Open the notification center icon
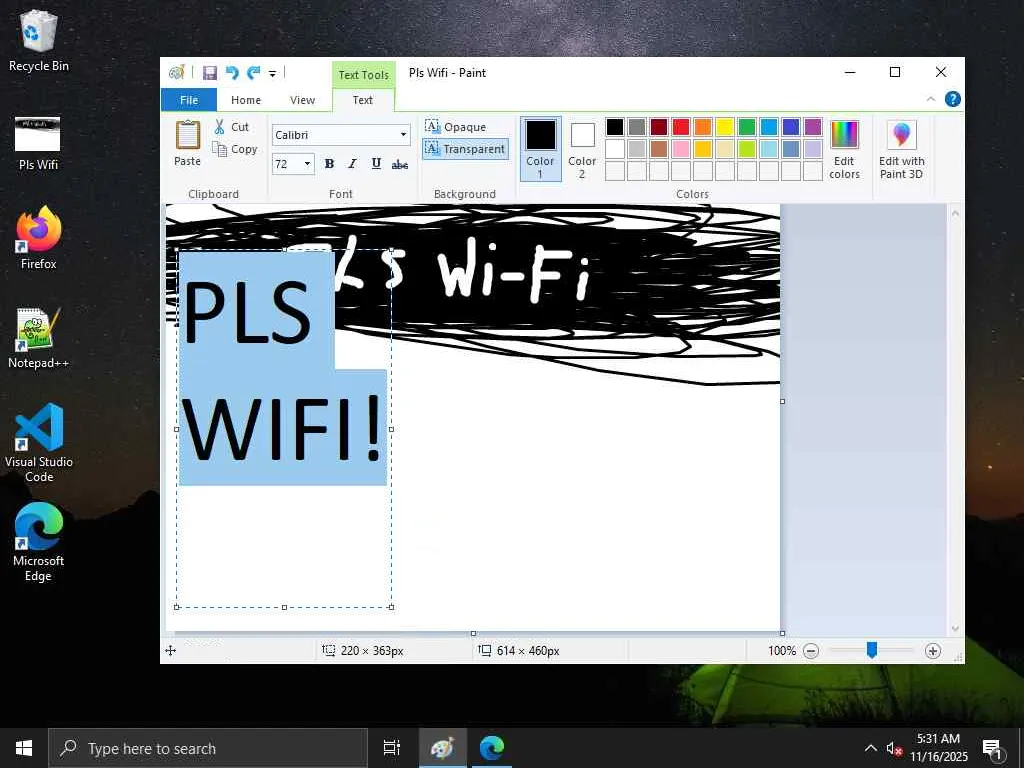 point(993,748)
